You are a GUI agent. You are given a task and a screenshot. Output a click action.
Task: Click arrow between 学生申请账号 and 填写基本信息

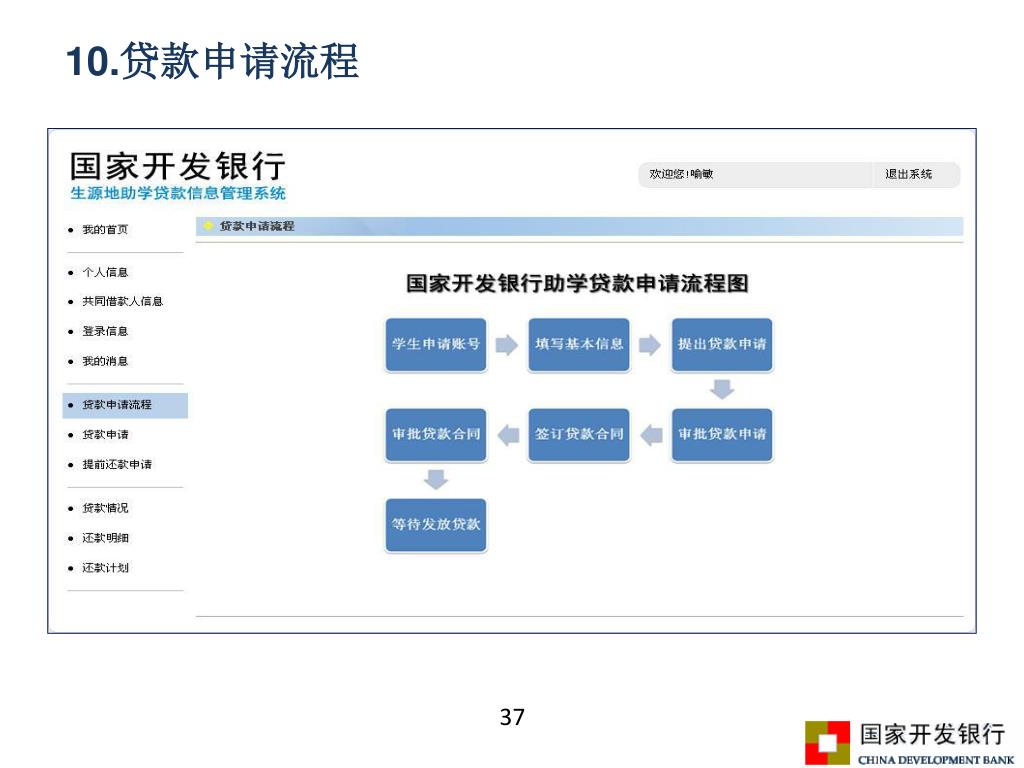pos(507,345)
